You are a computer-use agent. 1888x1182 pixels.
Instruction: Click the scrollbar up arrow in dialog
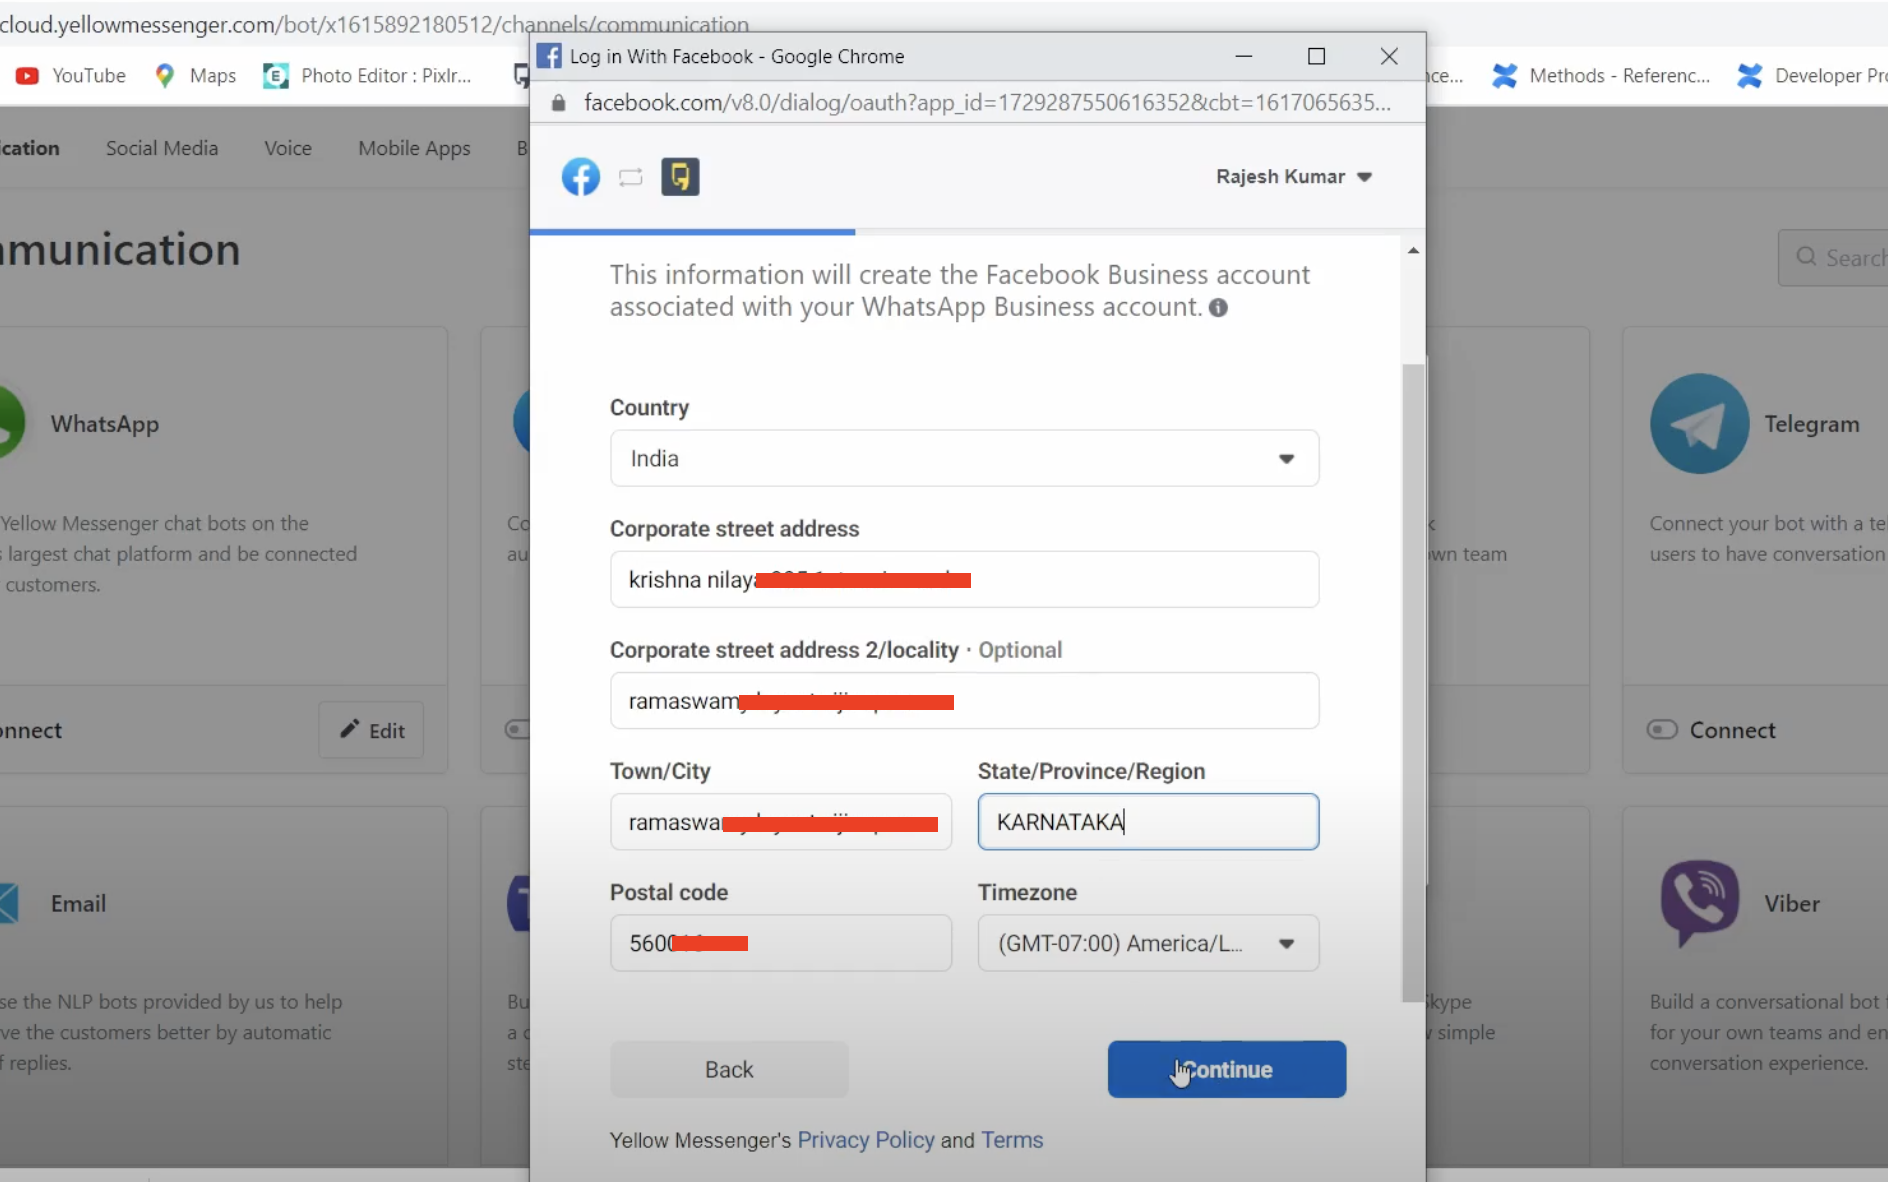click(1412, 250)
